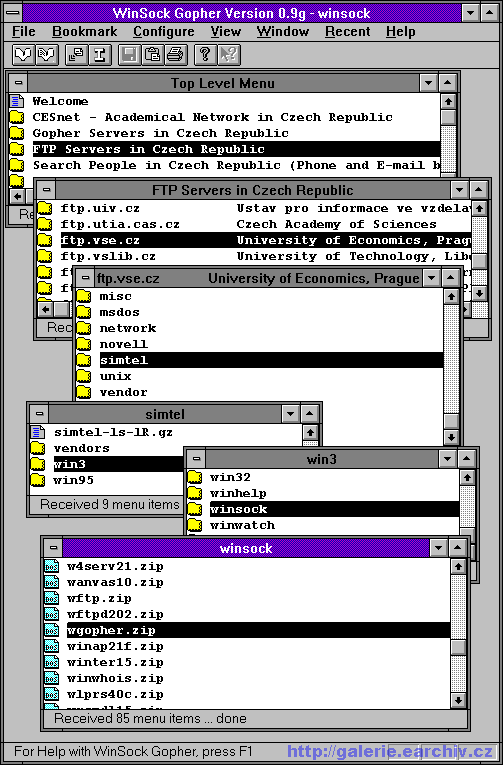Select FTP Servers in Czech Republic entry

236,149
